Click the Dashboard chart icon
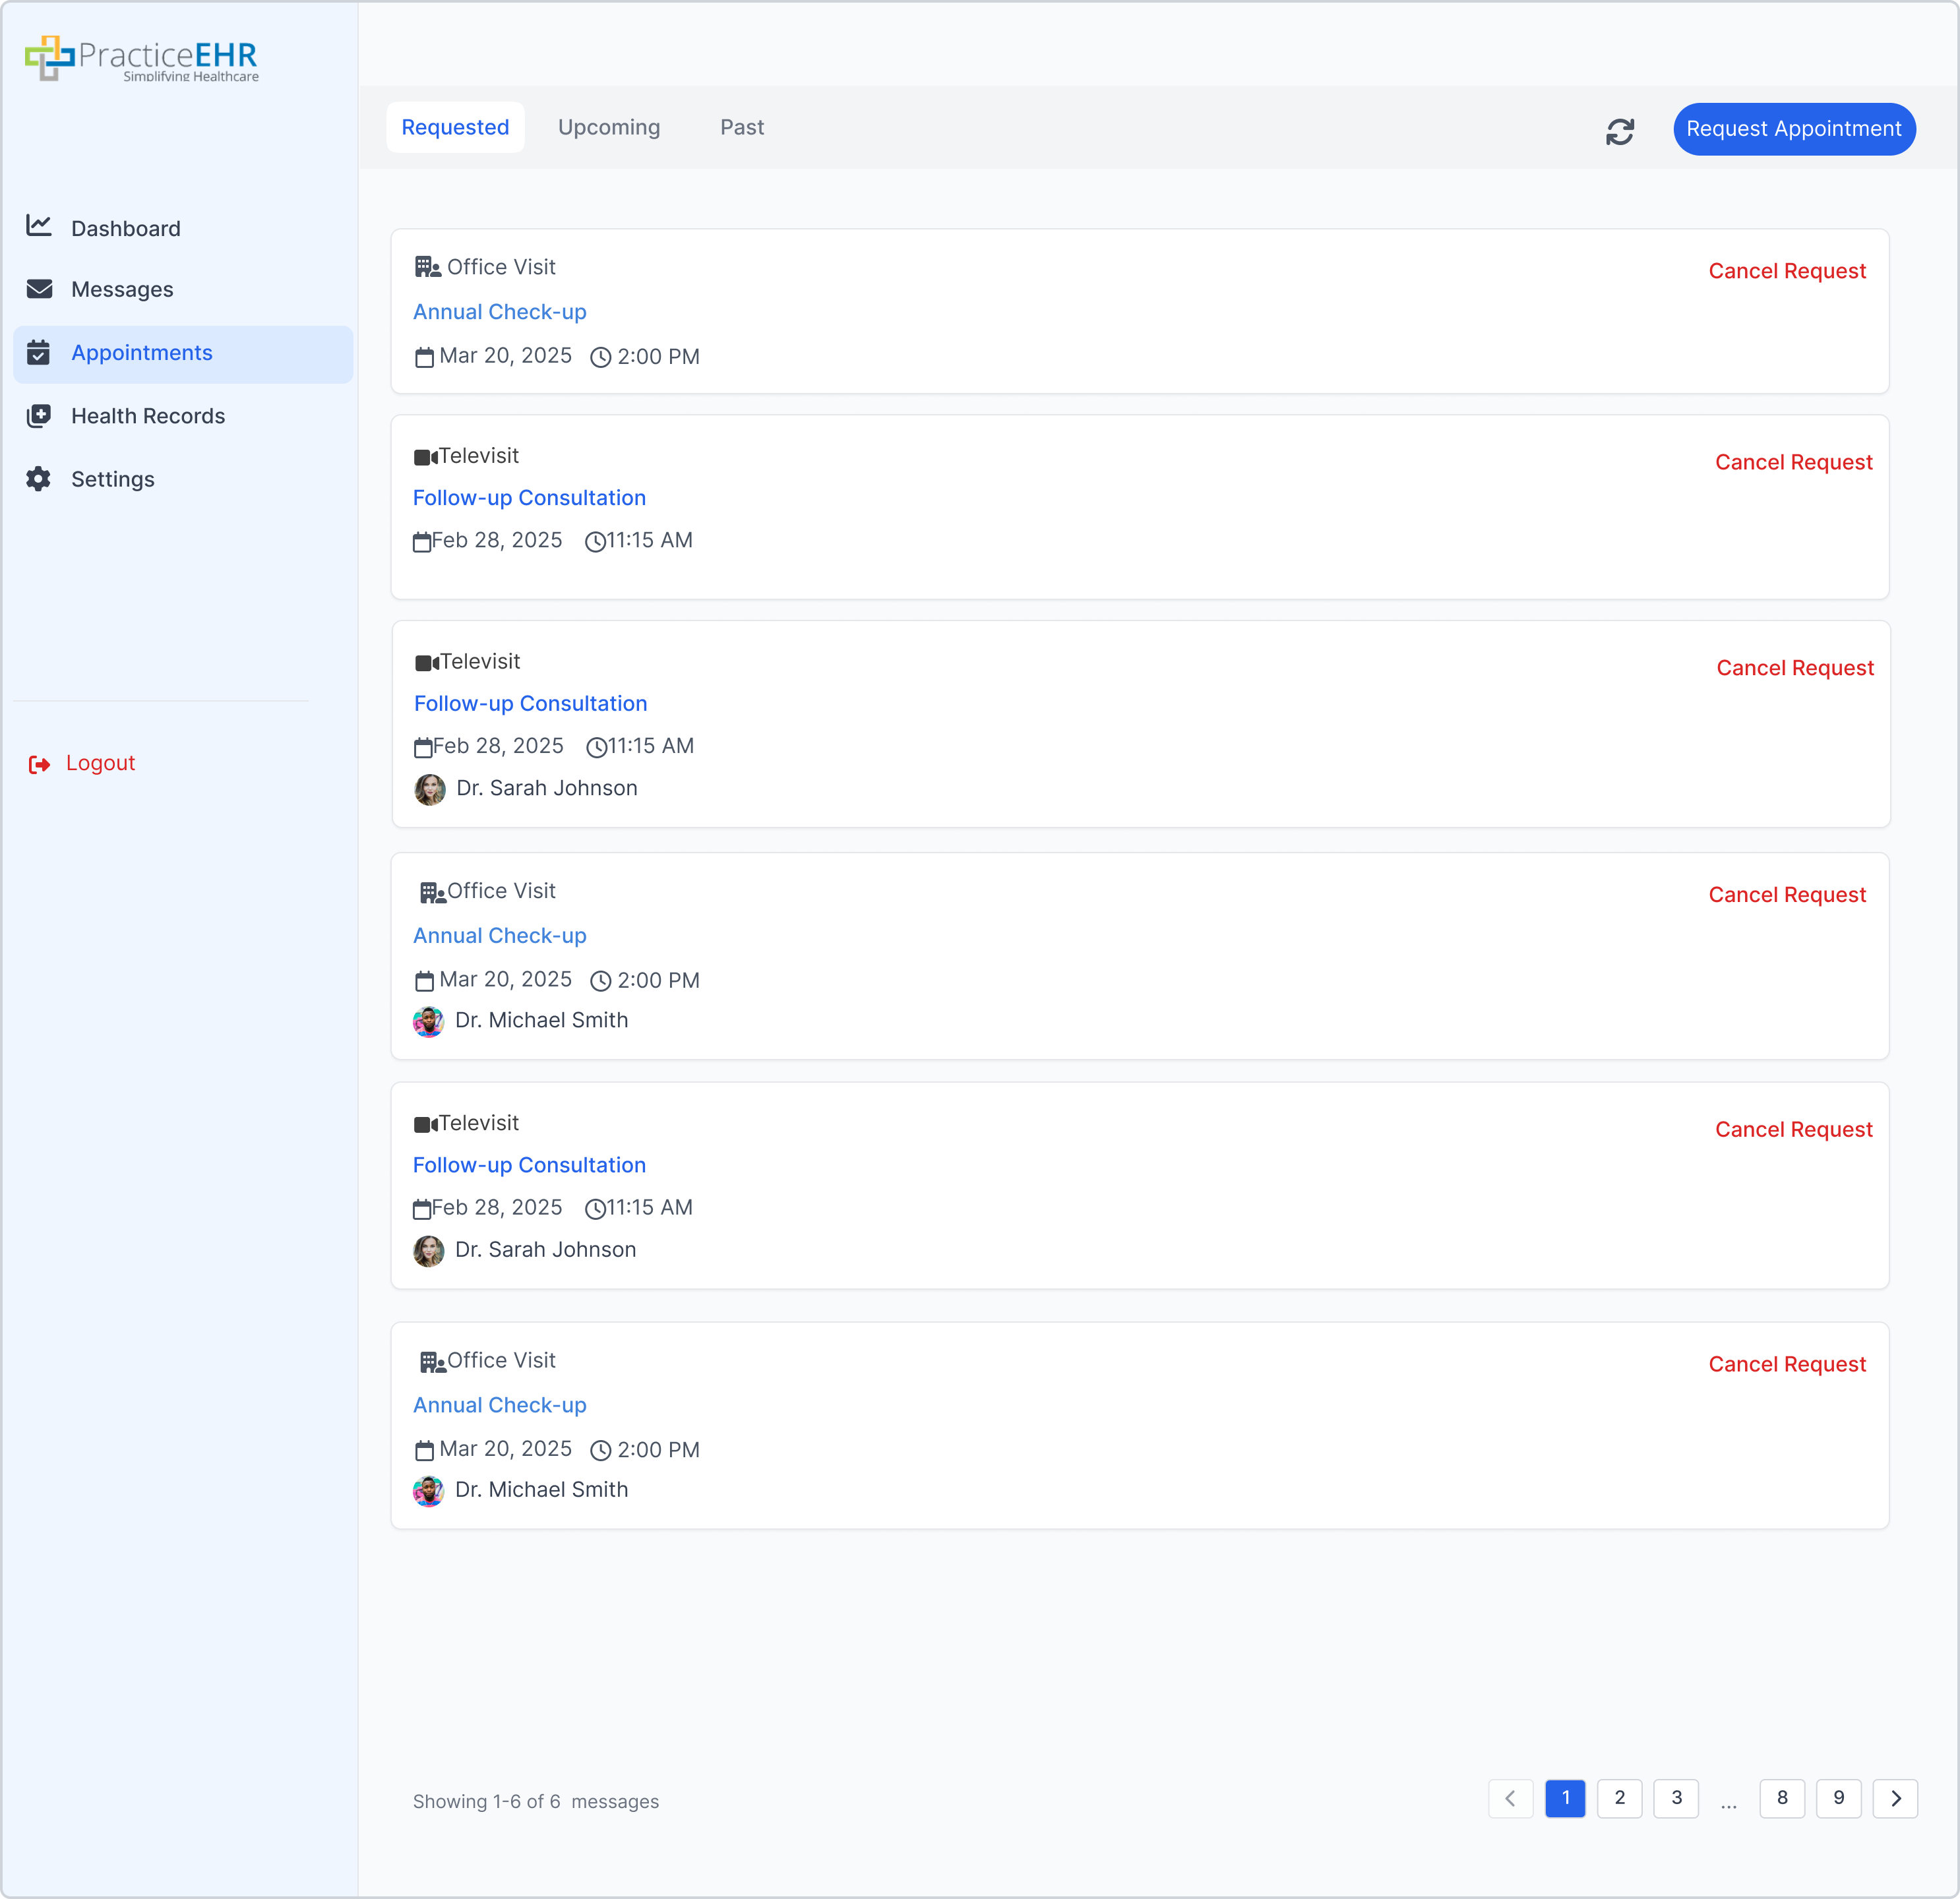This screenshot has height=1899, width=1960. pyautogui.click(x=39, y=226)
